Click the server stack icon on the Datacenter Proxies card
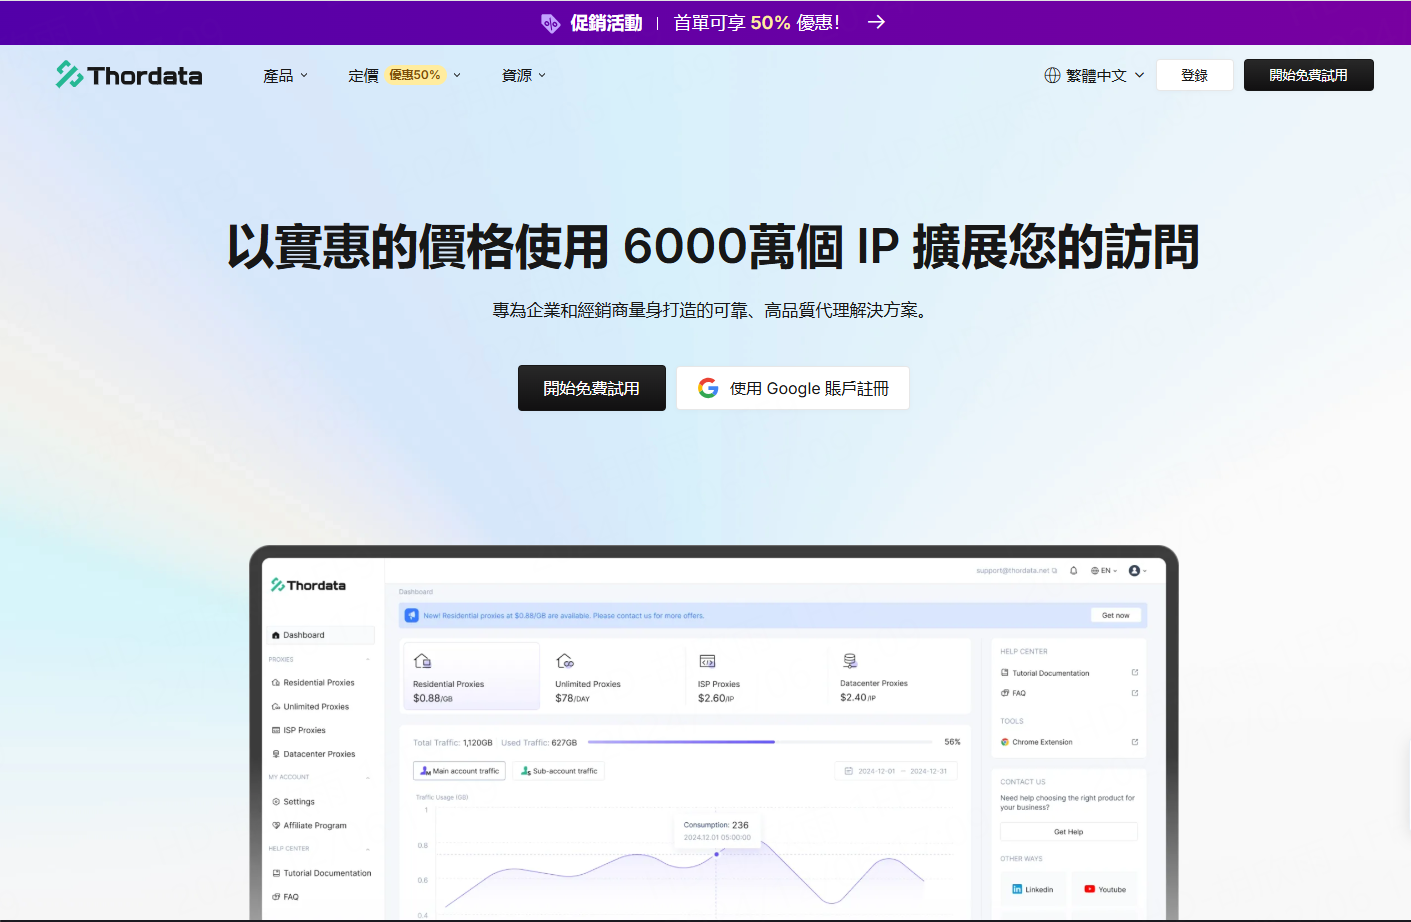The width and height of the screenshot is (1411, 922). tap(850, 661)
